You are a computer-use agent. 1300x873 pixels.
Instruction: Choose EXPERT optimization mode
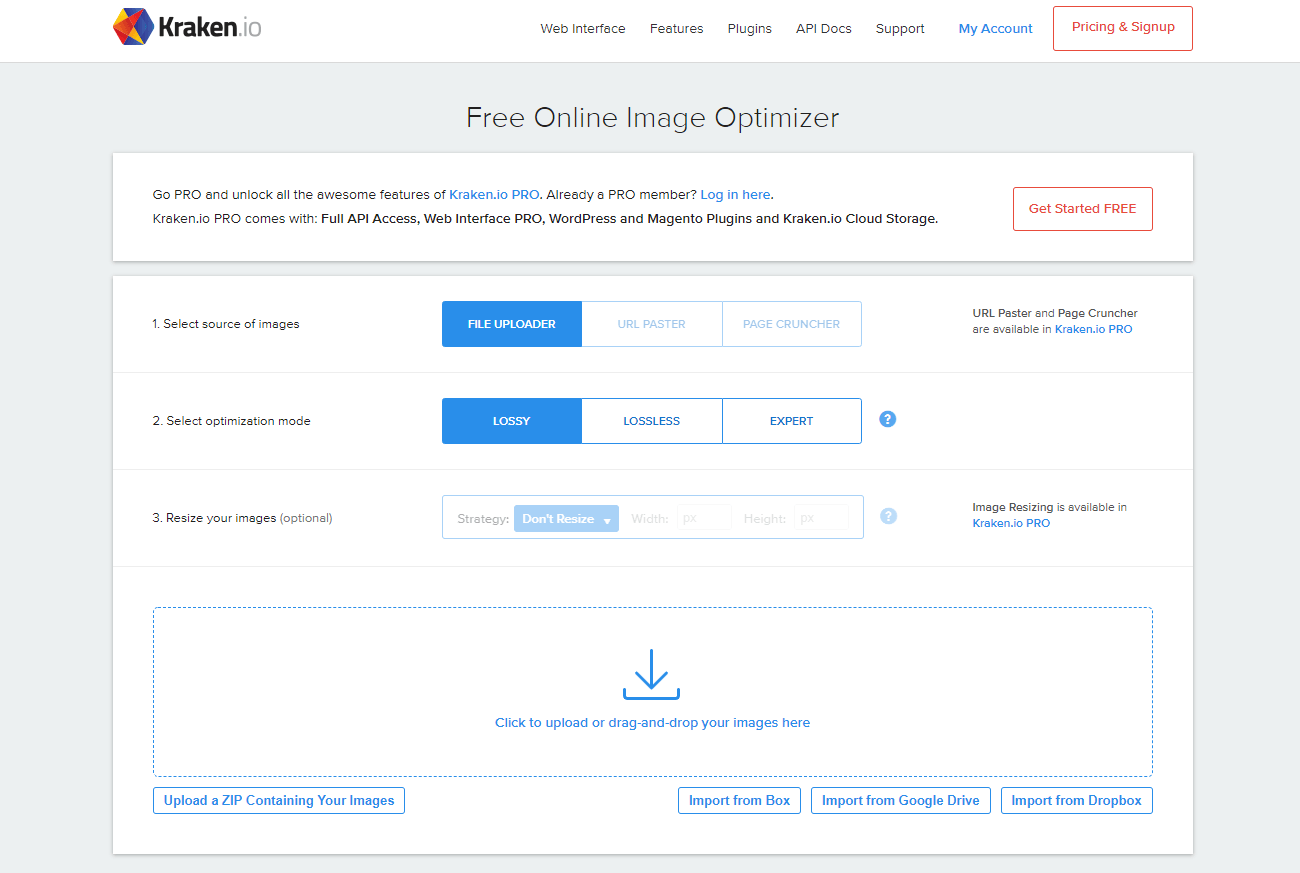tap(792, 421)
